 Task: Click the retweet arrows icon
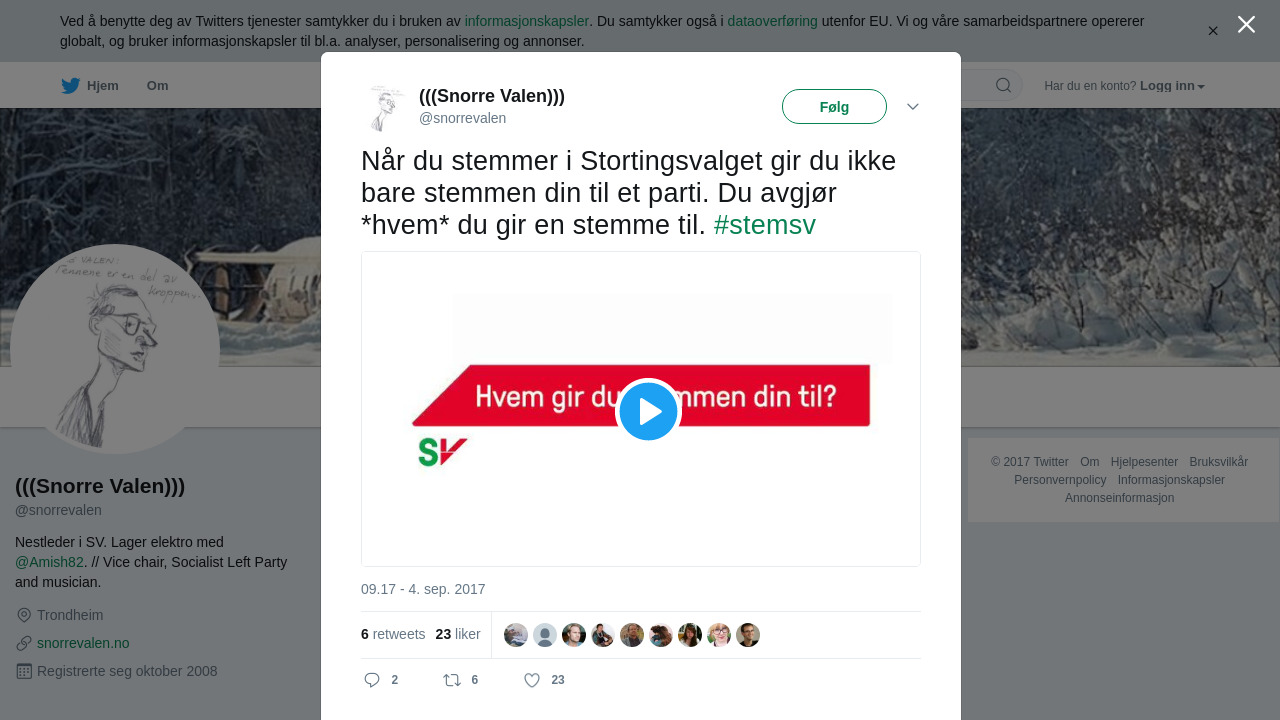point(452,680)
